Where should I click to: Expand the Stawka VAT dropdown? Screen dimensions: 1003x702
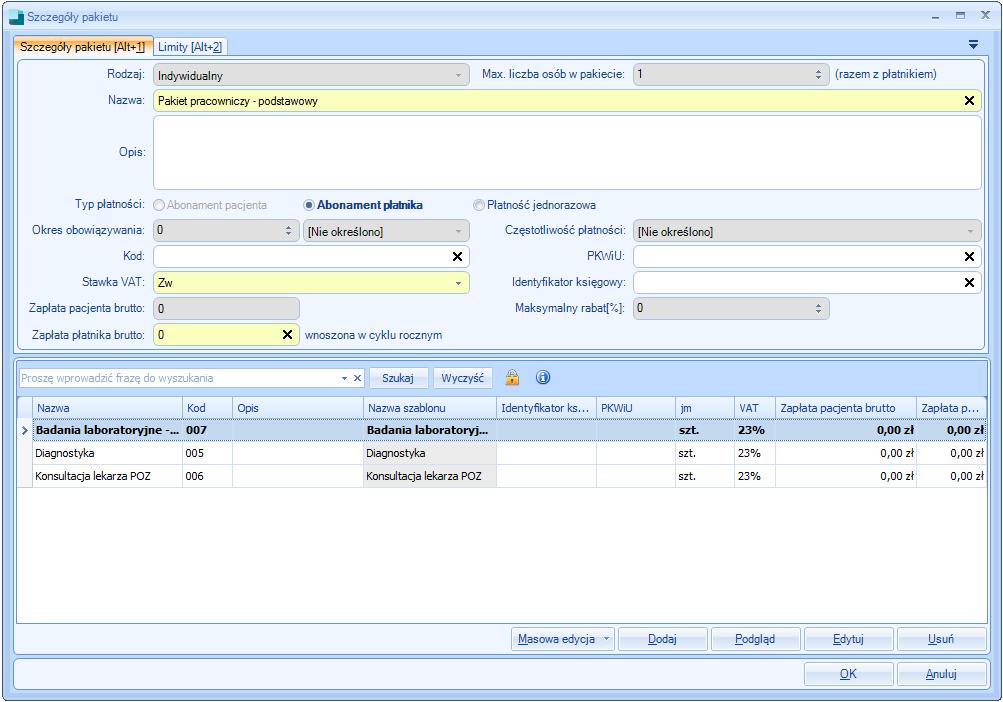458,283
